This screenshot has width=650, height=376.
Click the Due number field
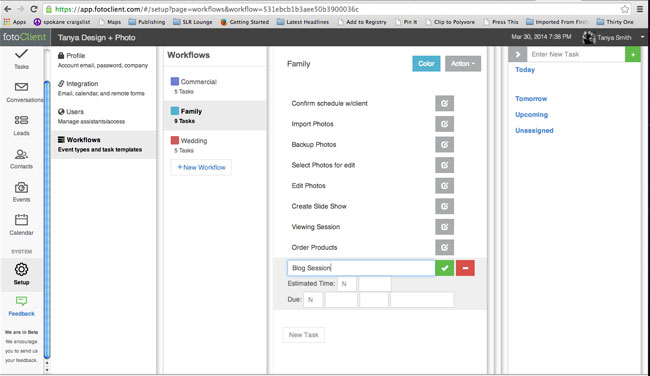tap(313, 300)
